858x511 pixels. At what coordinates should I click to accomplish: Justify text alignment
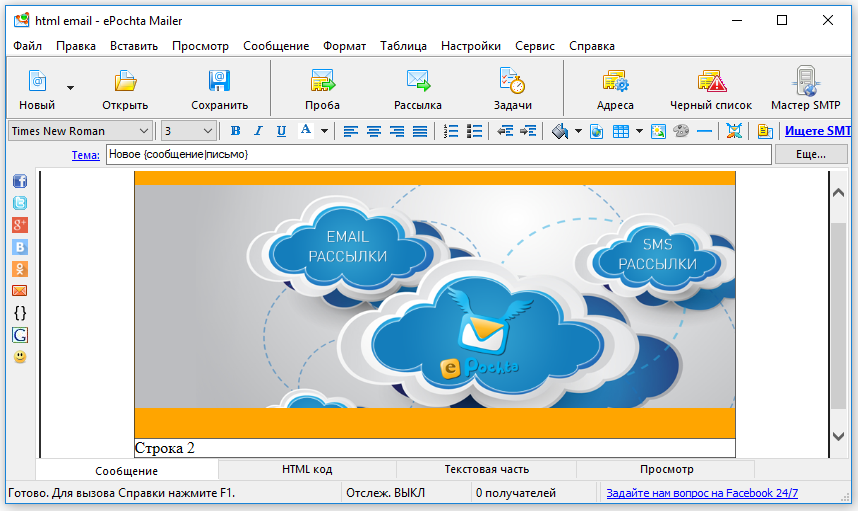(x=420, y=131)
